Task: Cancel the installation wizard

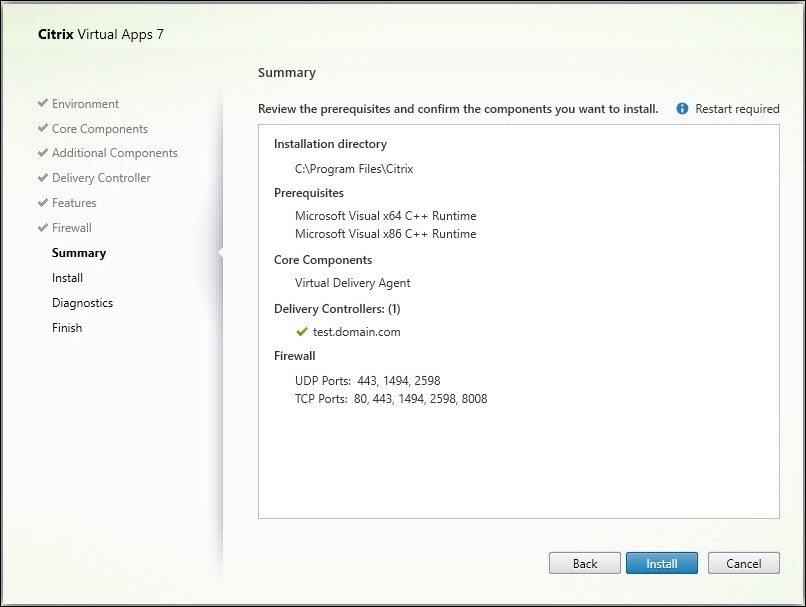Action: [743, 563]
